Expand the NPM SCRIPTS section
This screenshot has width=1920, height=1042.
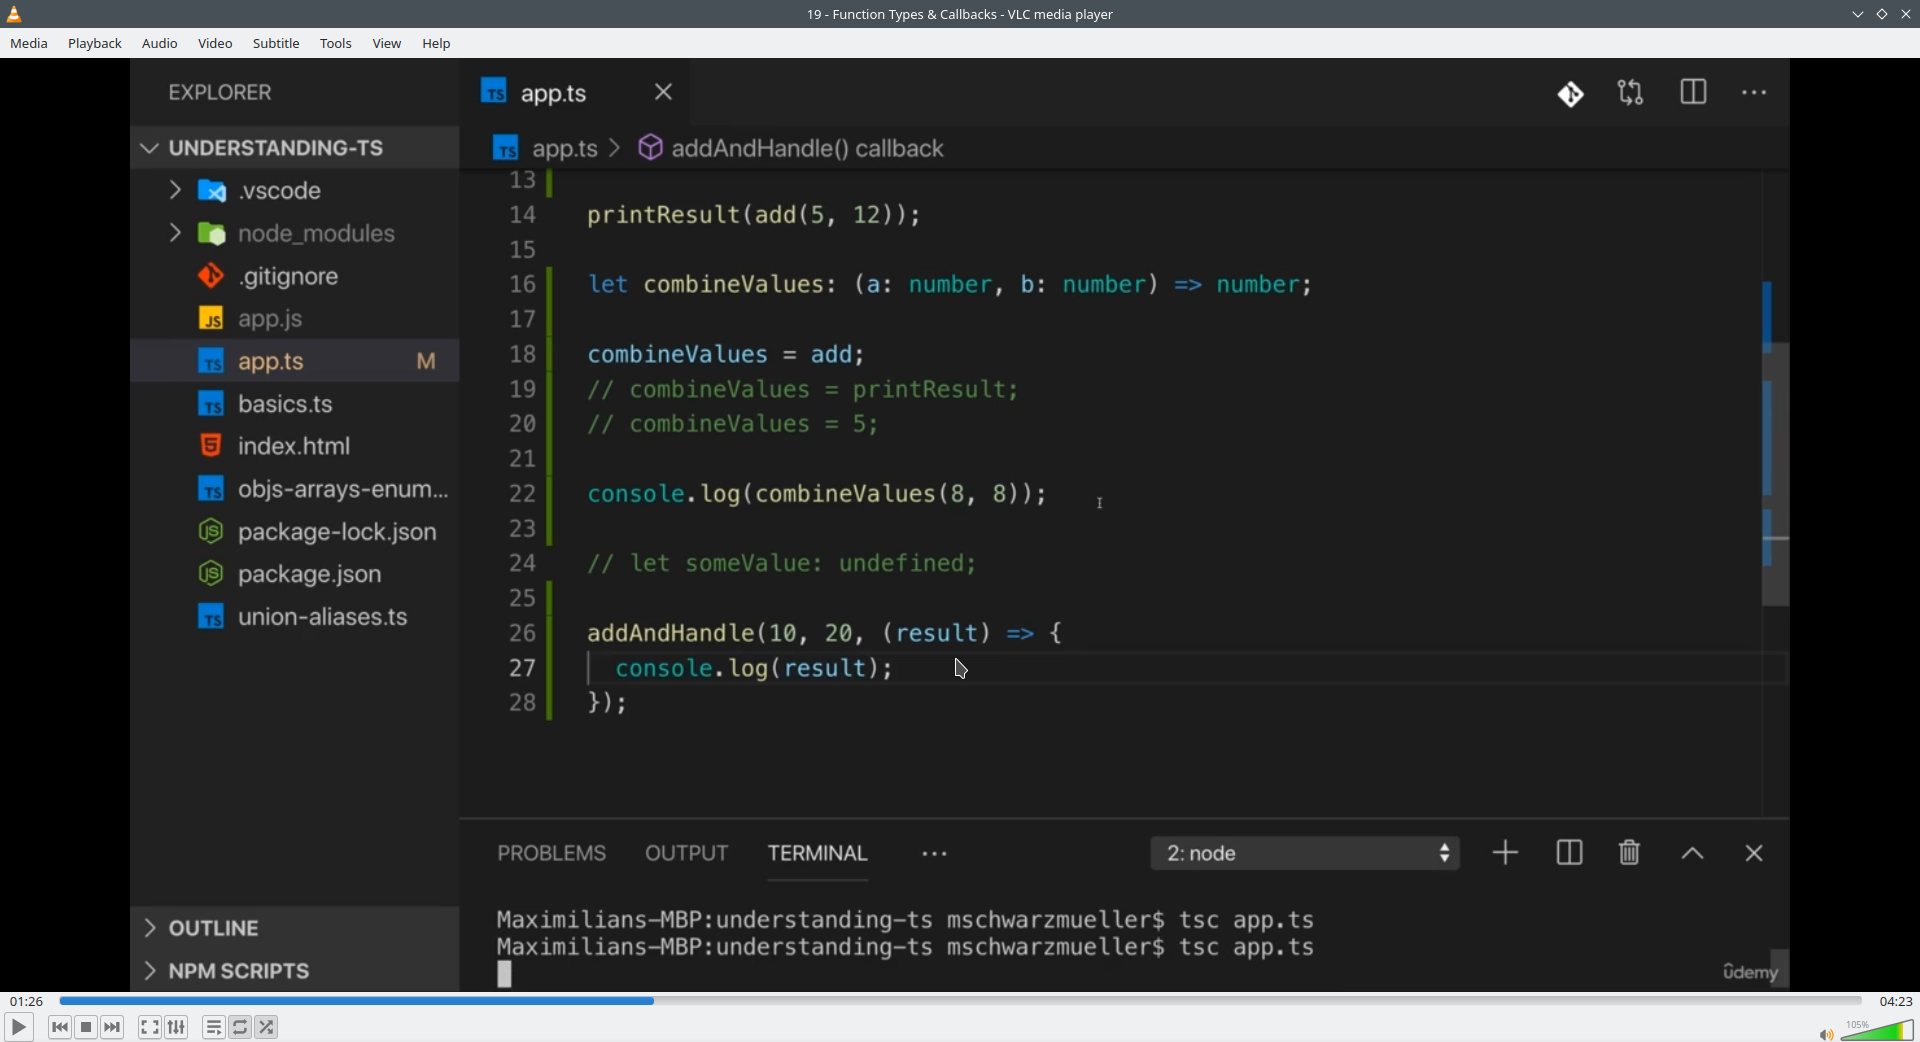pyautogui.click(x=295, y=971)
